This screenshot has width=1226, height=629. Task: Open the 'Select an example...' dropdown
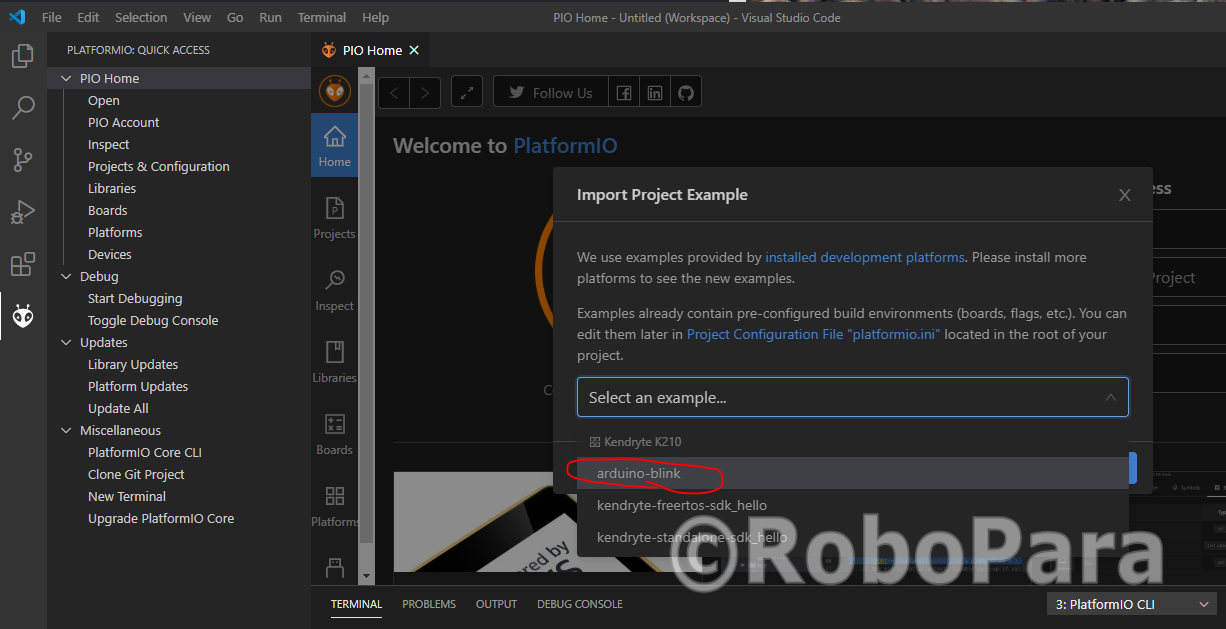(852, 397)
